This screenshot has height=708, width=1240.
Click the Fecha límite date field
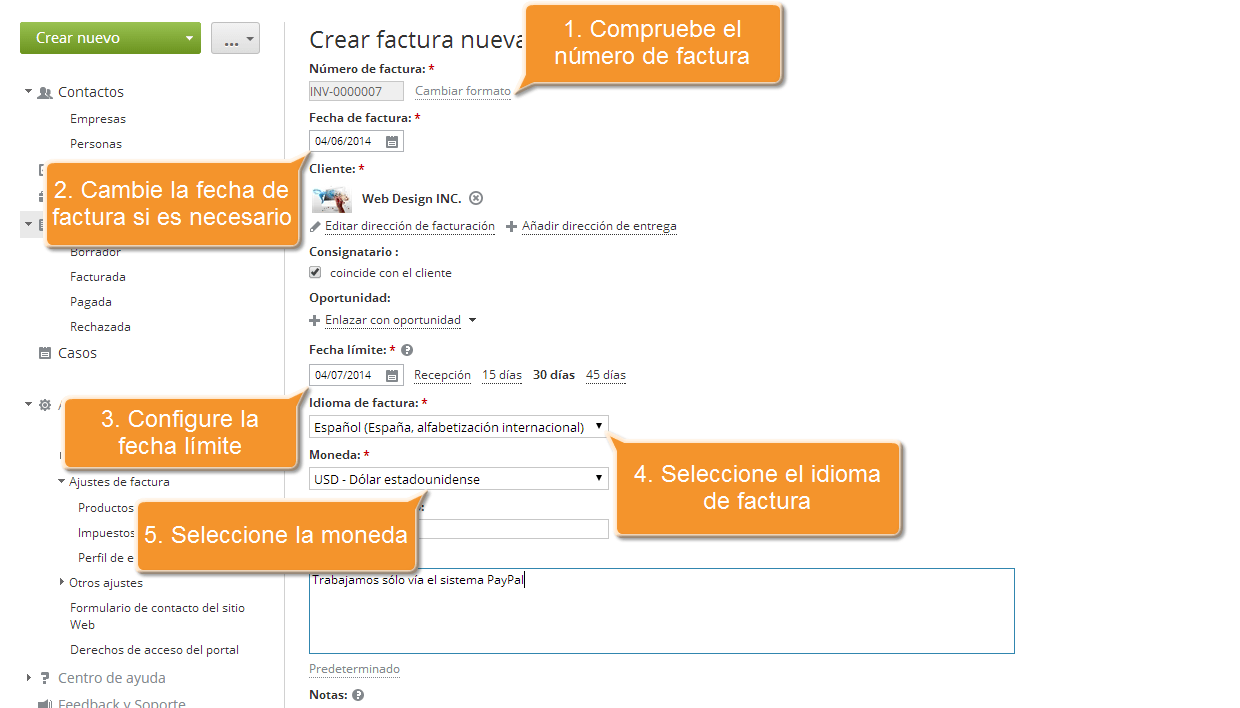tap(356, 375)
